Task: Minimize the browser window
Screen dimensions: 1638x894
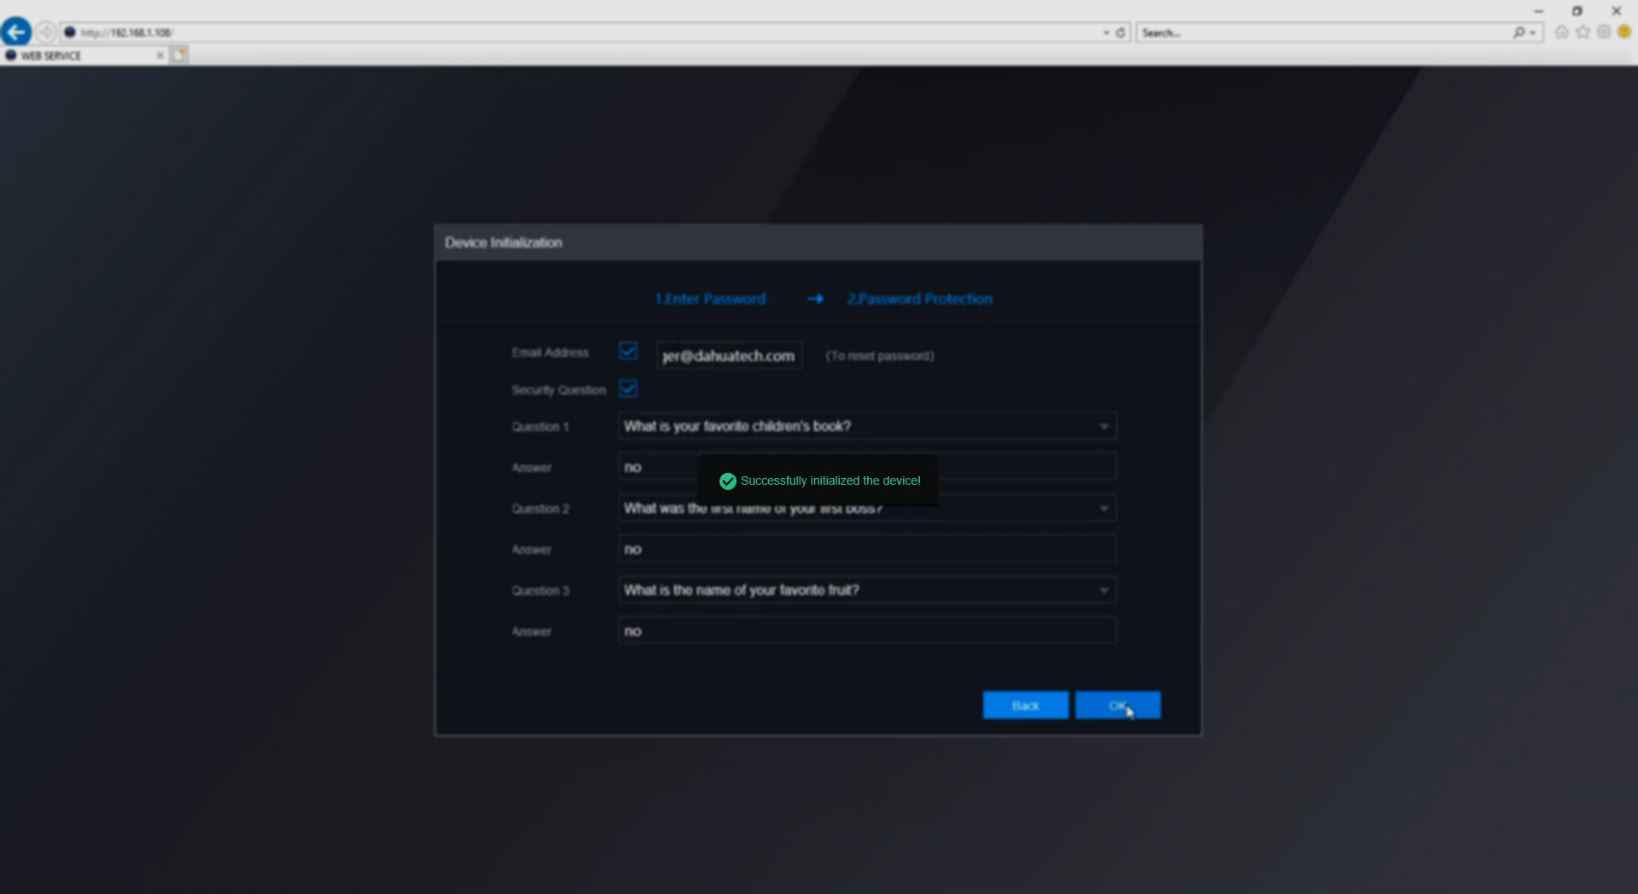Action: pos(1539,11)
